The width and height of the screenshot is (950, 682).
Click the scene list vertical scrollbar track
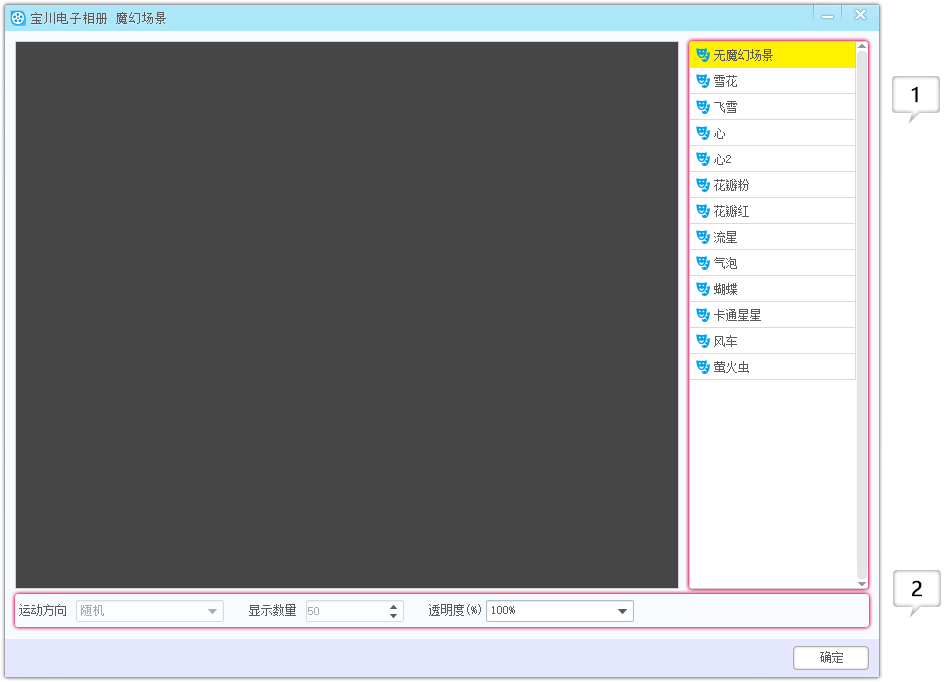(x=862, y=315)
